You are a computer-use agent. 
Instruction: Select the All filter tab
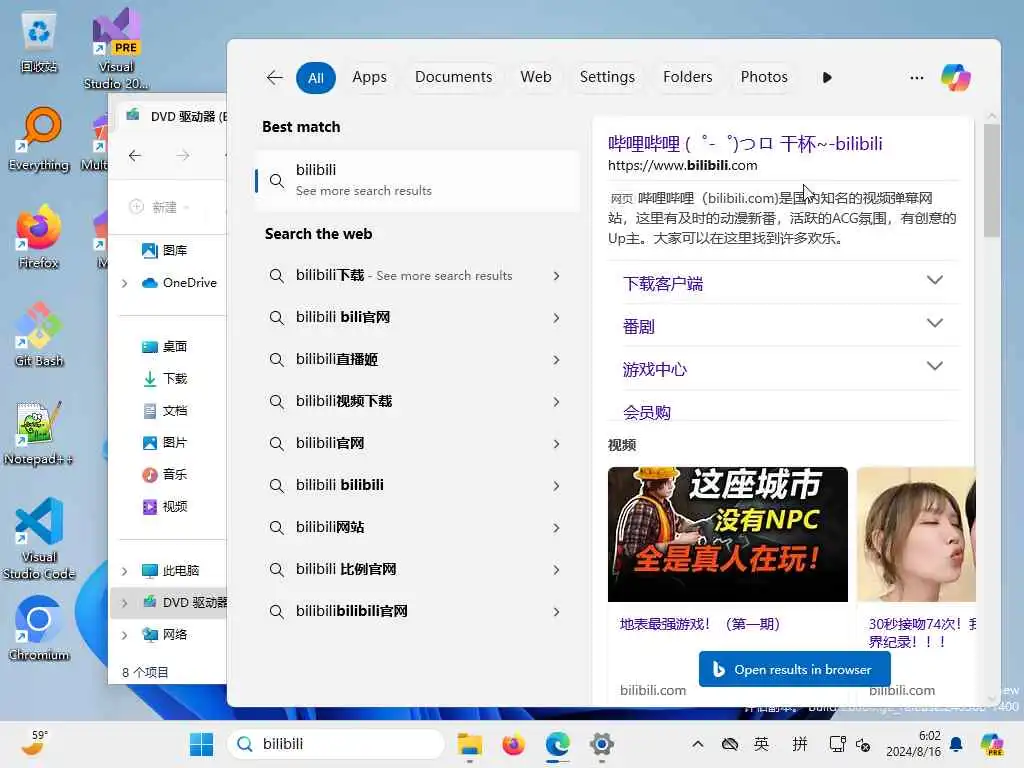(315, 78)
